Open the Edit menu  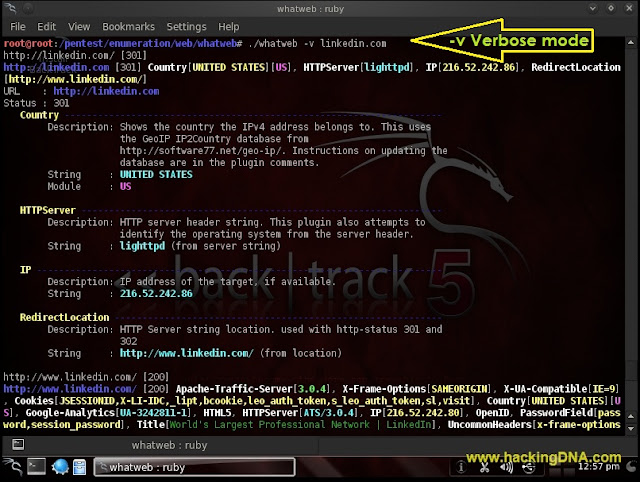click(x=47, y=27)
